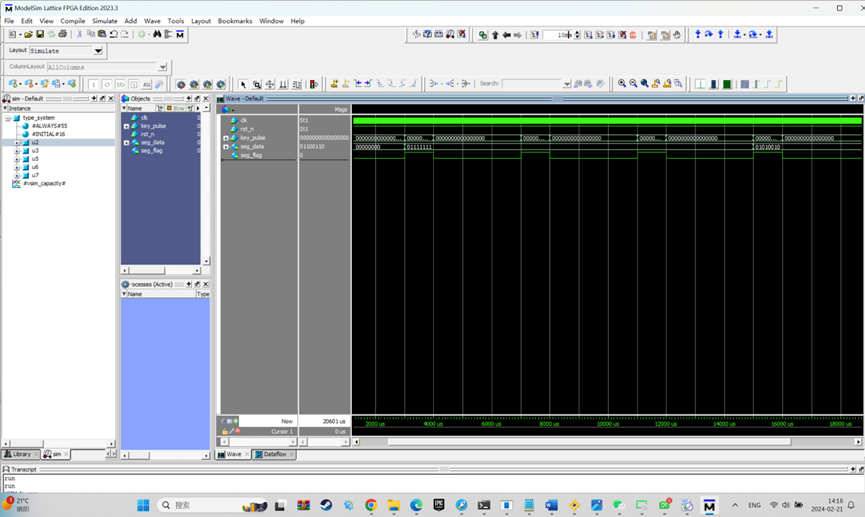Expand key_pulse in Wave signal list
Viewport: 865px width, 517px height.
(226, 138)
